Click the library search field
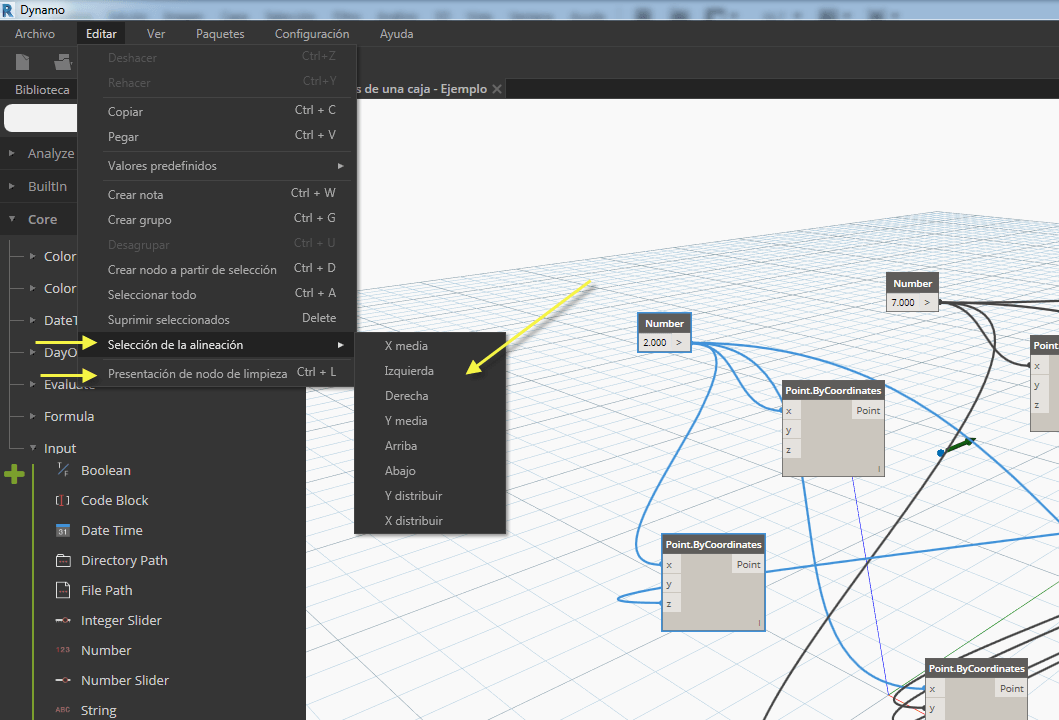This screenshot has width=1059, height=720. pos(41,118)
